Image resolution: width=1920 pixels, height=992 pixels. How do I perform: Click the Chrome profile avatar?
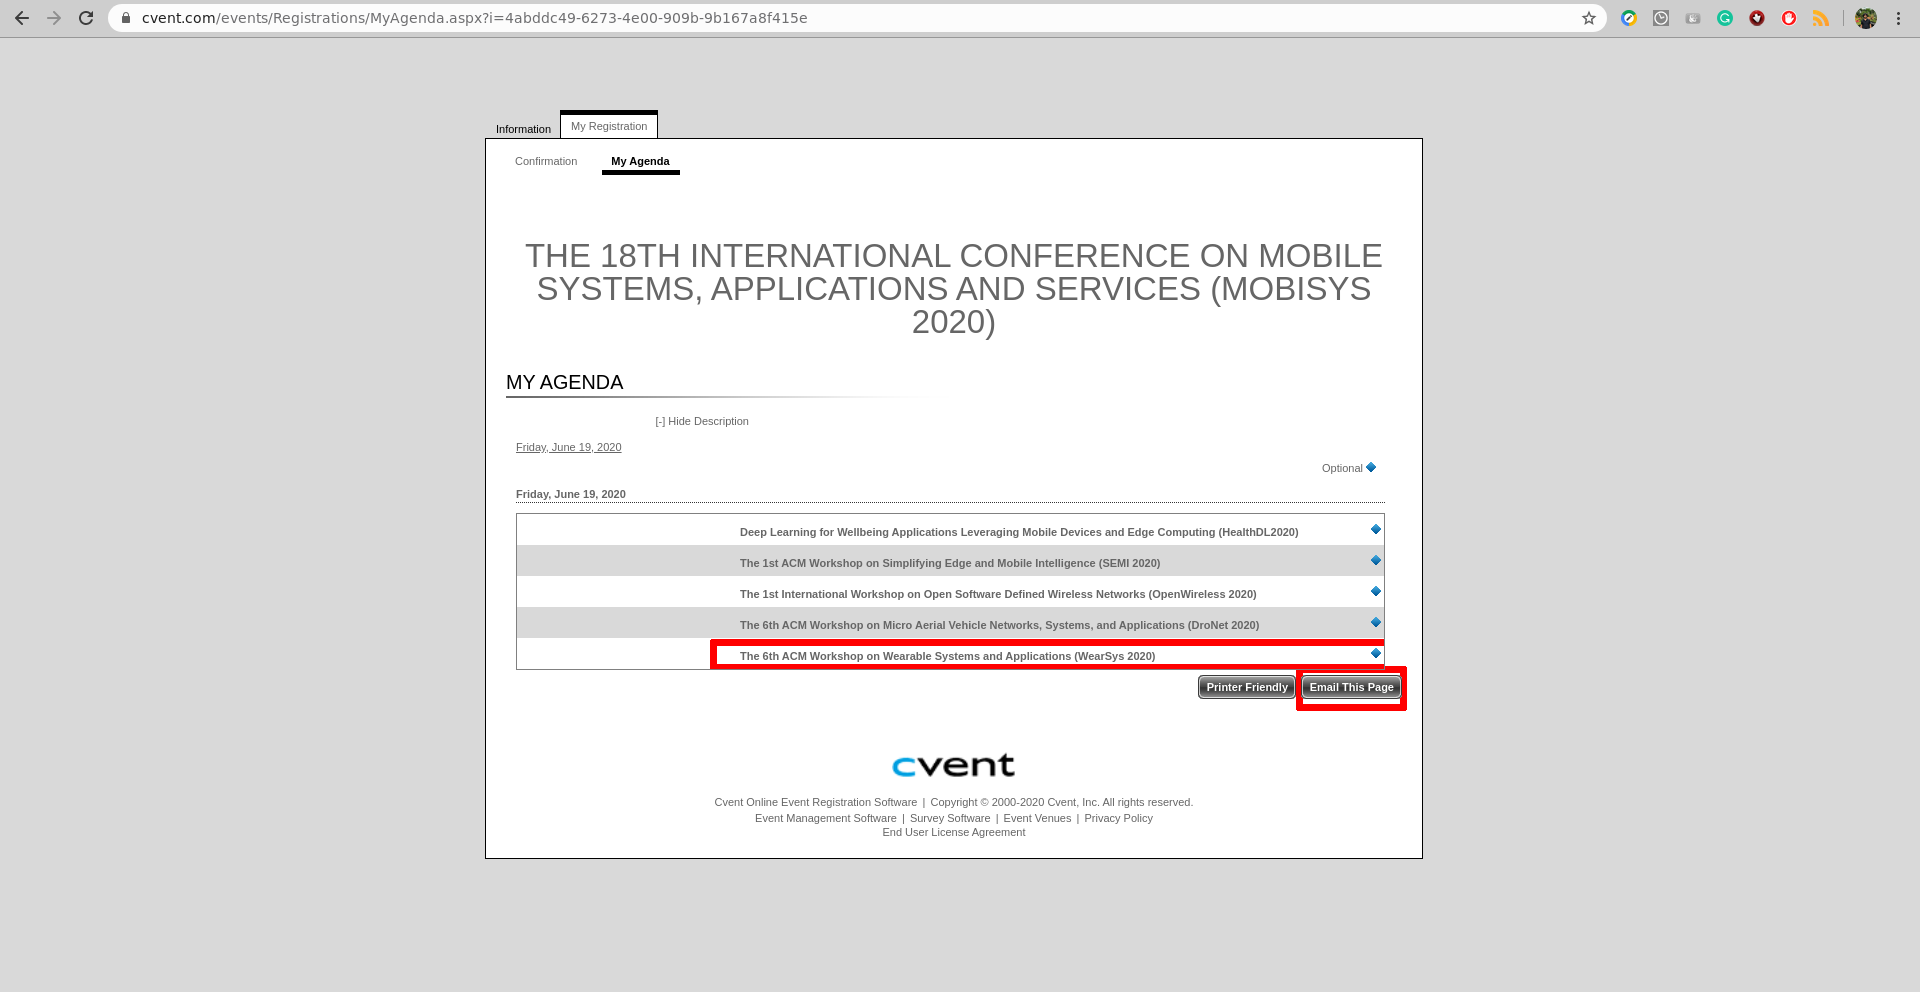[1866, 18]
